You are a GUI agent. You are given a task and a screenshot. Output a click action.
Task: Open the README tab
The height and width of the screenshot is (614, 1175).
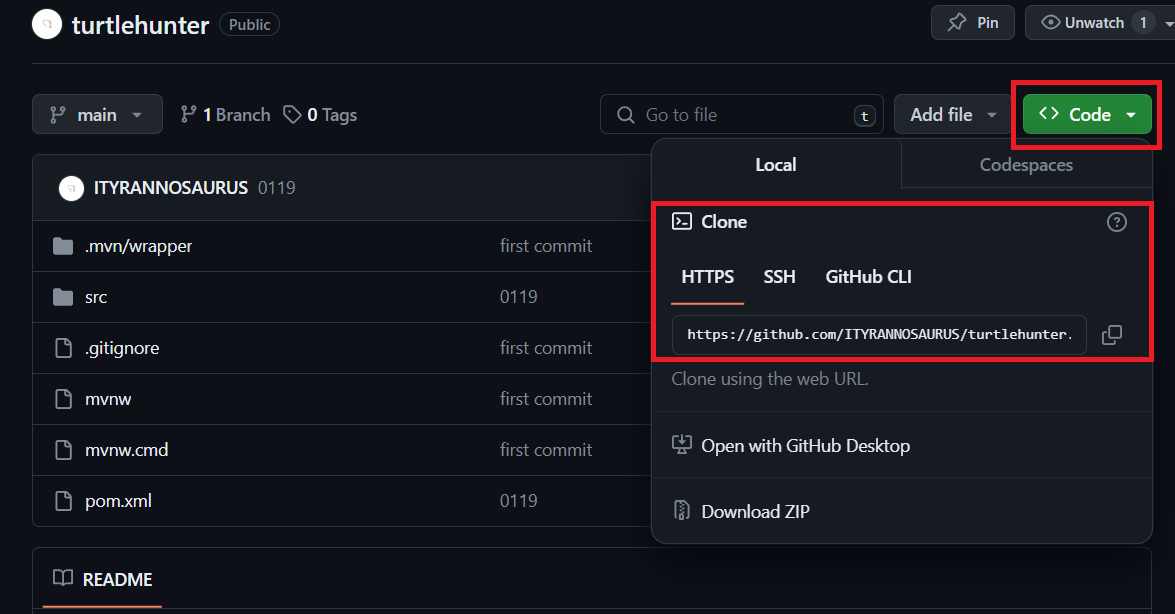coord(103,580)
